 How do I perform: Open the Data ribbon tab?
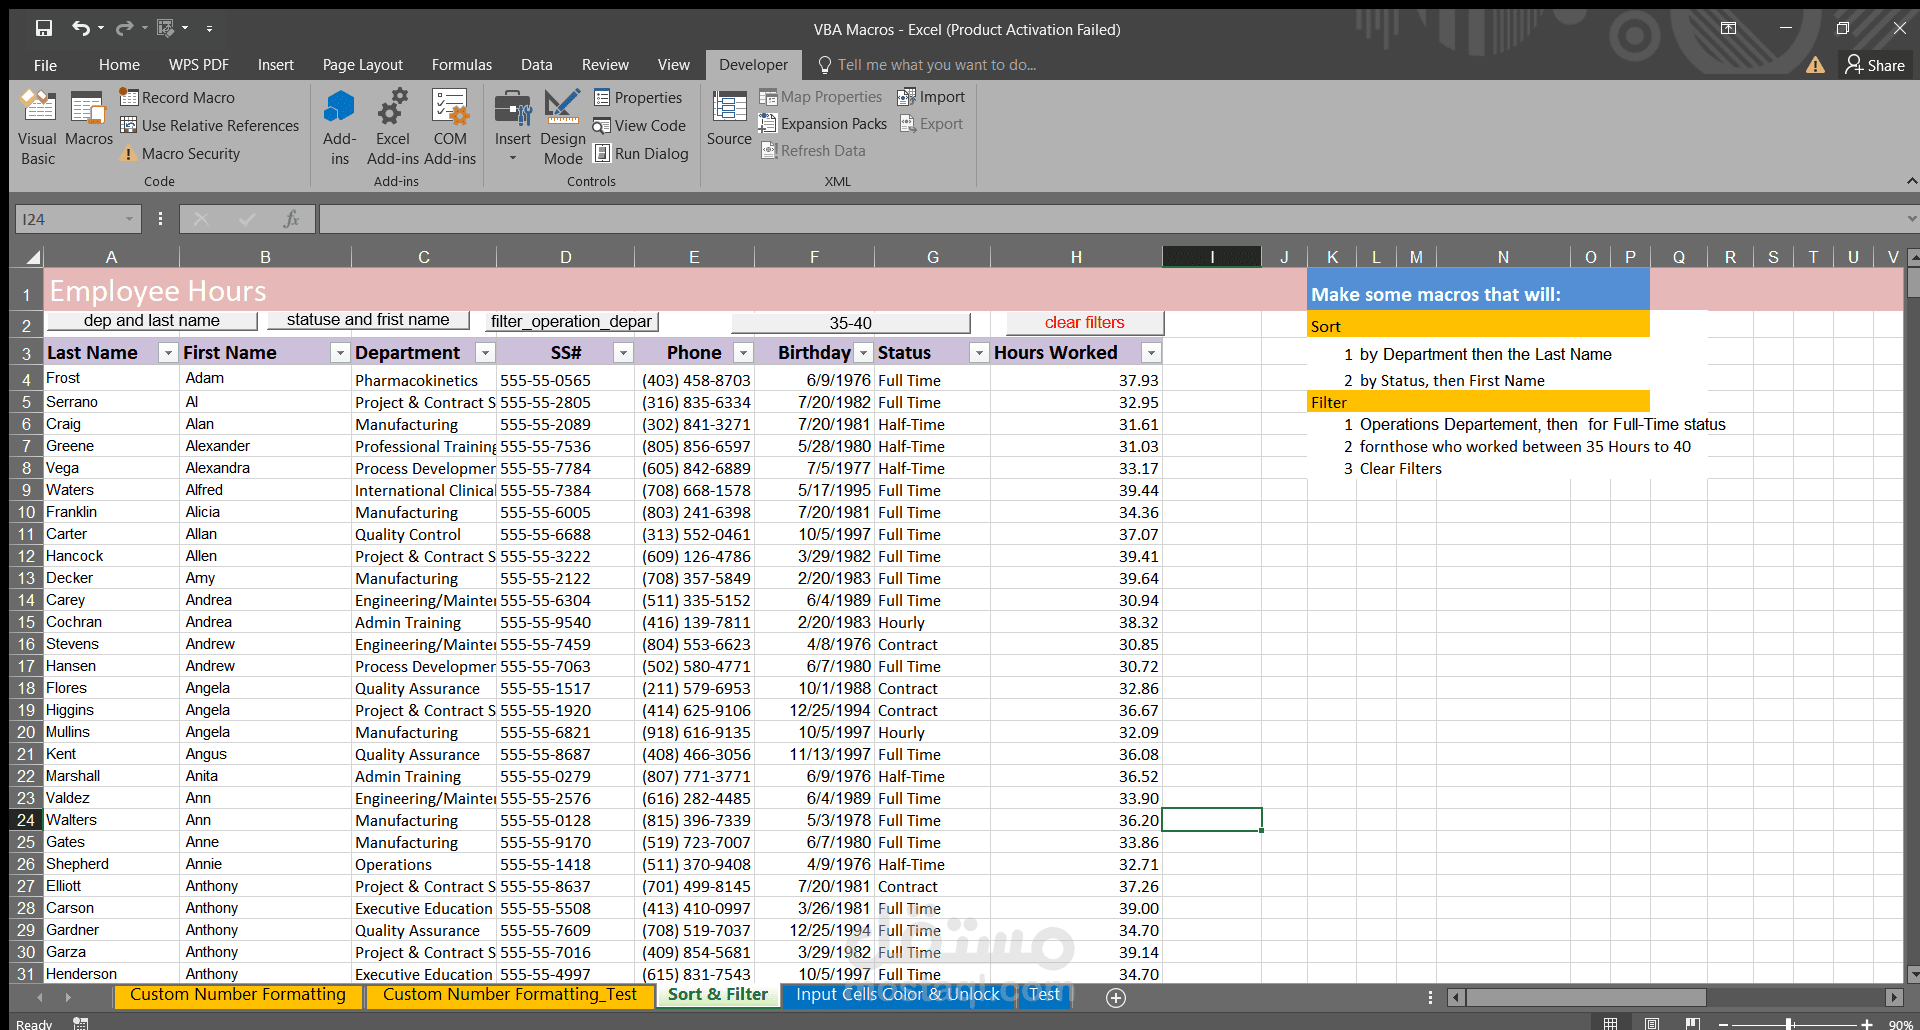coord(536,65)
